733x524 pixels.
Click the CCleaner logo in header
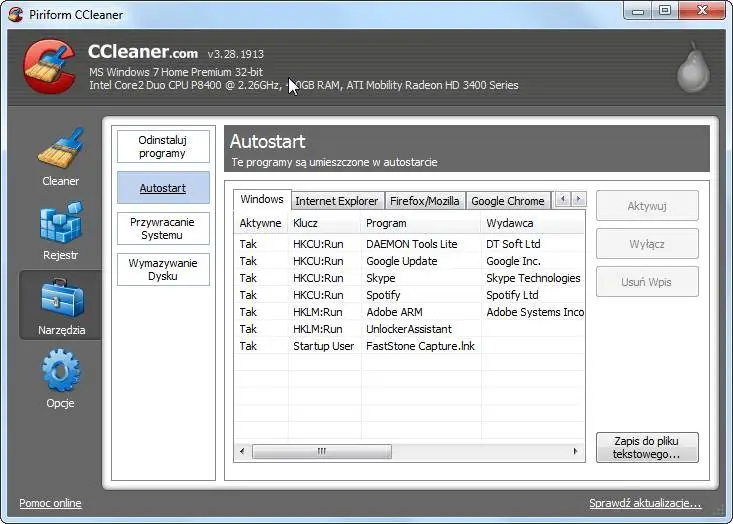[47, 67]
